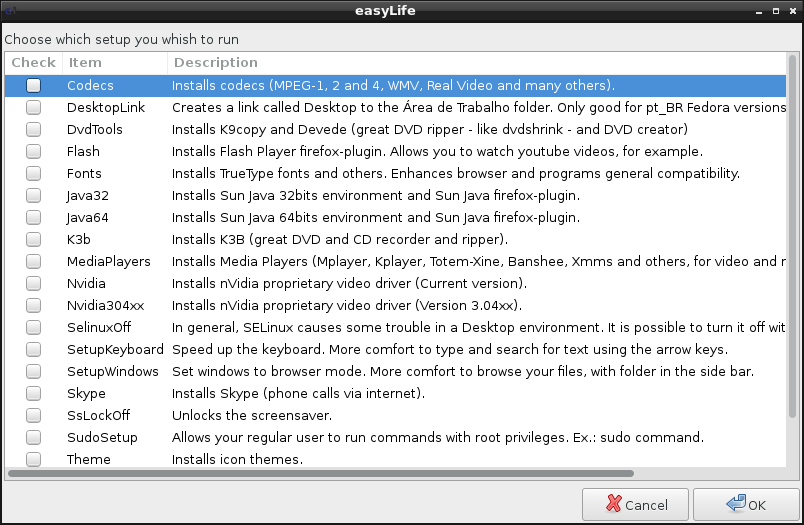
Task: Select the SelinuxOff item name
Action: pos(99,328)
